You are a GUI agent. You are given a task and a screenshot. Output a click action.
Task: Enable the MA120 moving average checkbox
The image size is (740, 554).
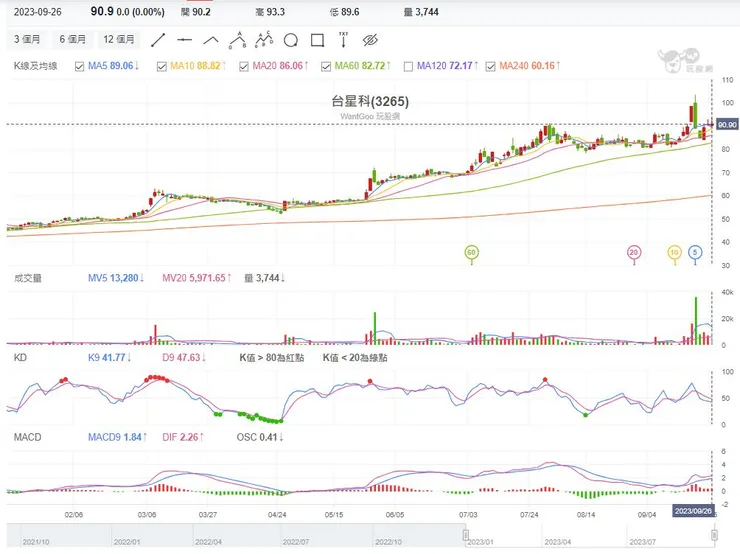pyautogui.click(x=408, y=67)
